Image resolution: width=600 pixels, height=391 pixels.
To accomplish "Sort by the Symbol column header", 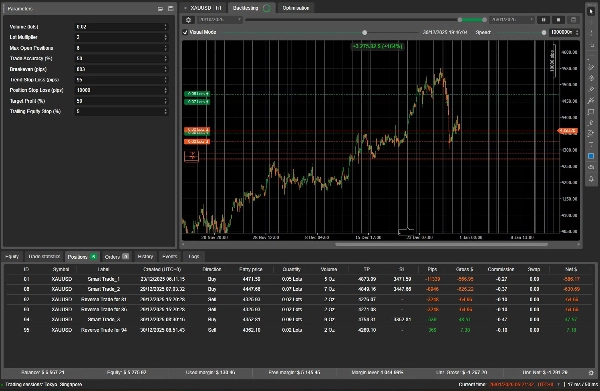I will click(61, 269).
